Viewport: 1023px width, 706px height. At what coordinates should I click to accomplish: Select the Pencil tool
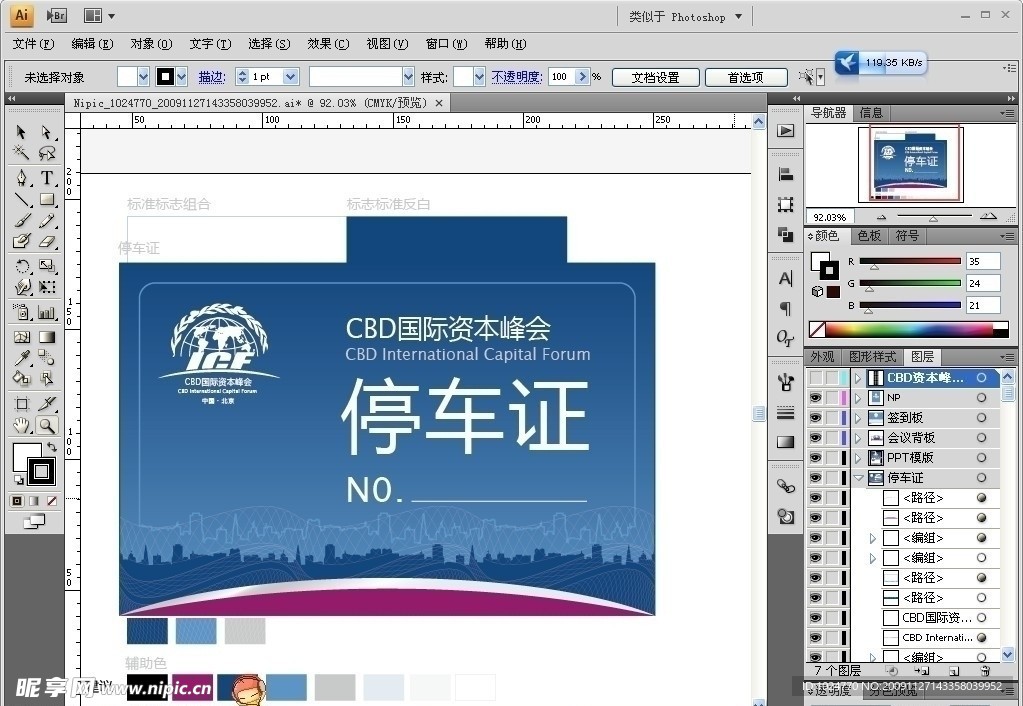tap(46, 221)
